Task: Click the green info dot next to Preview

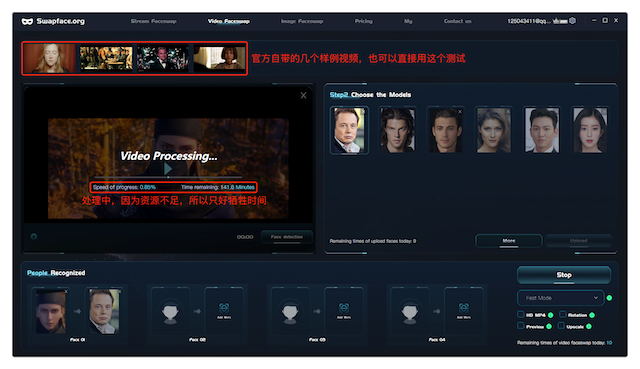Action: 549,326
